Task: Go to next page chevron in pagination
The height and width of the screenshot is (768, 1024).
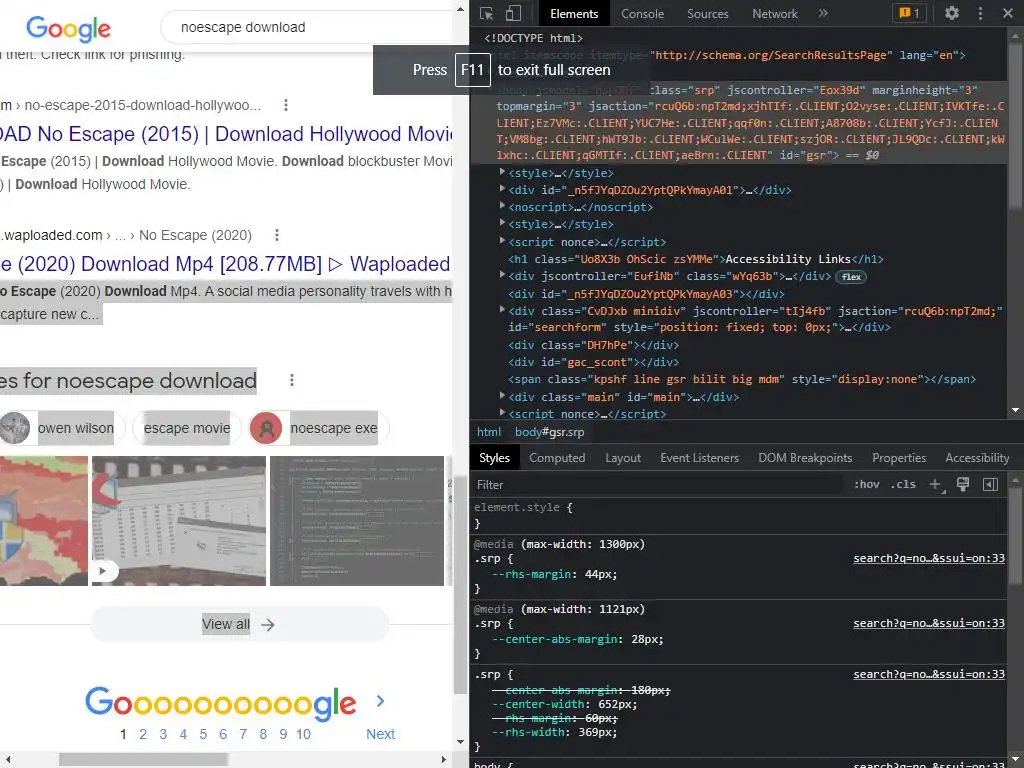Action: tap(380, 701)
